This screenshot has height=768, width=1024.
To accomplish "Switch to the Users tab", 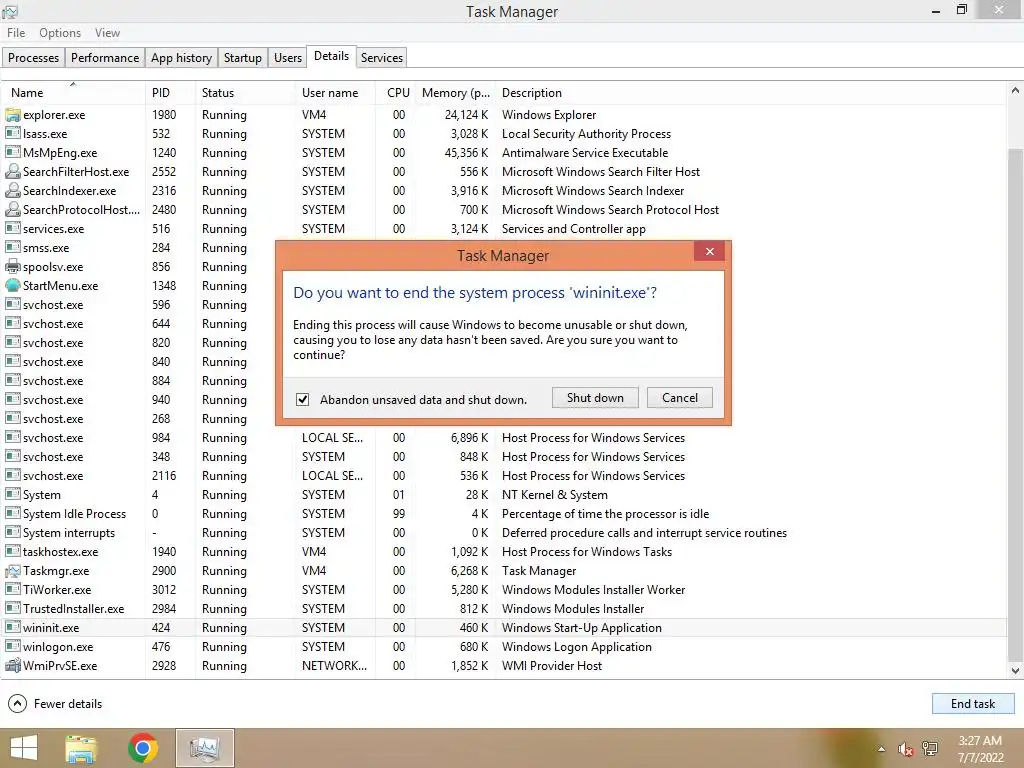I will [x=288, y=57].
